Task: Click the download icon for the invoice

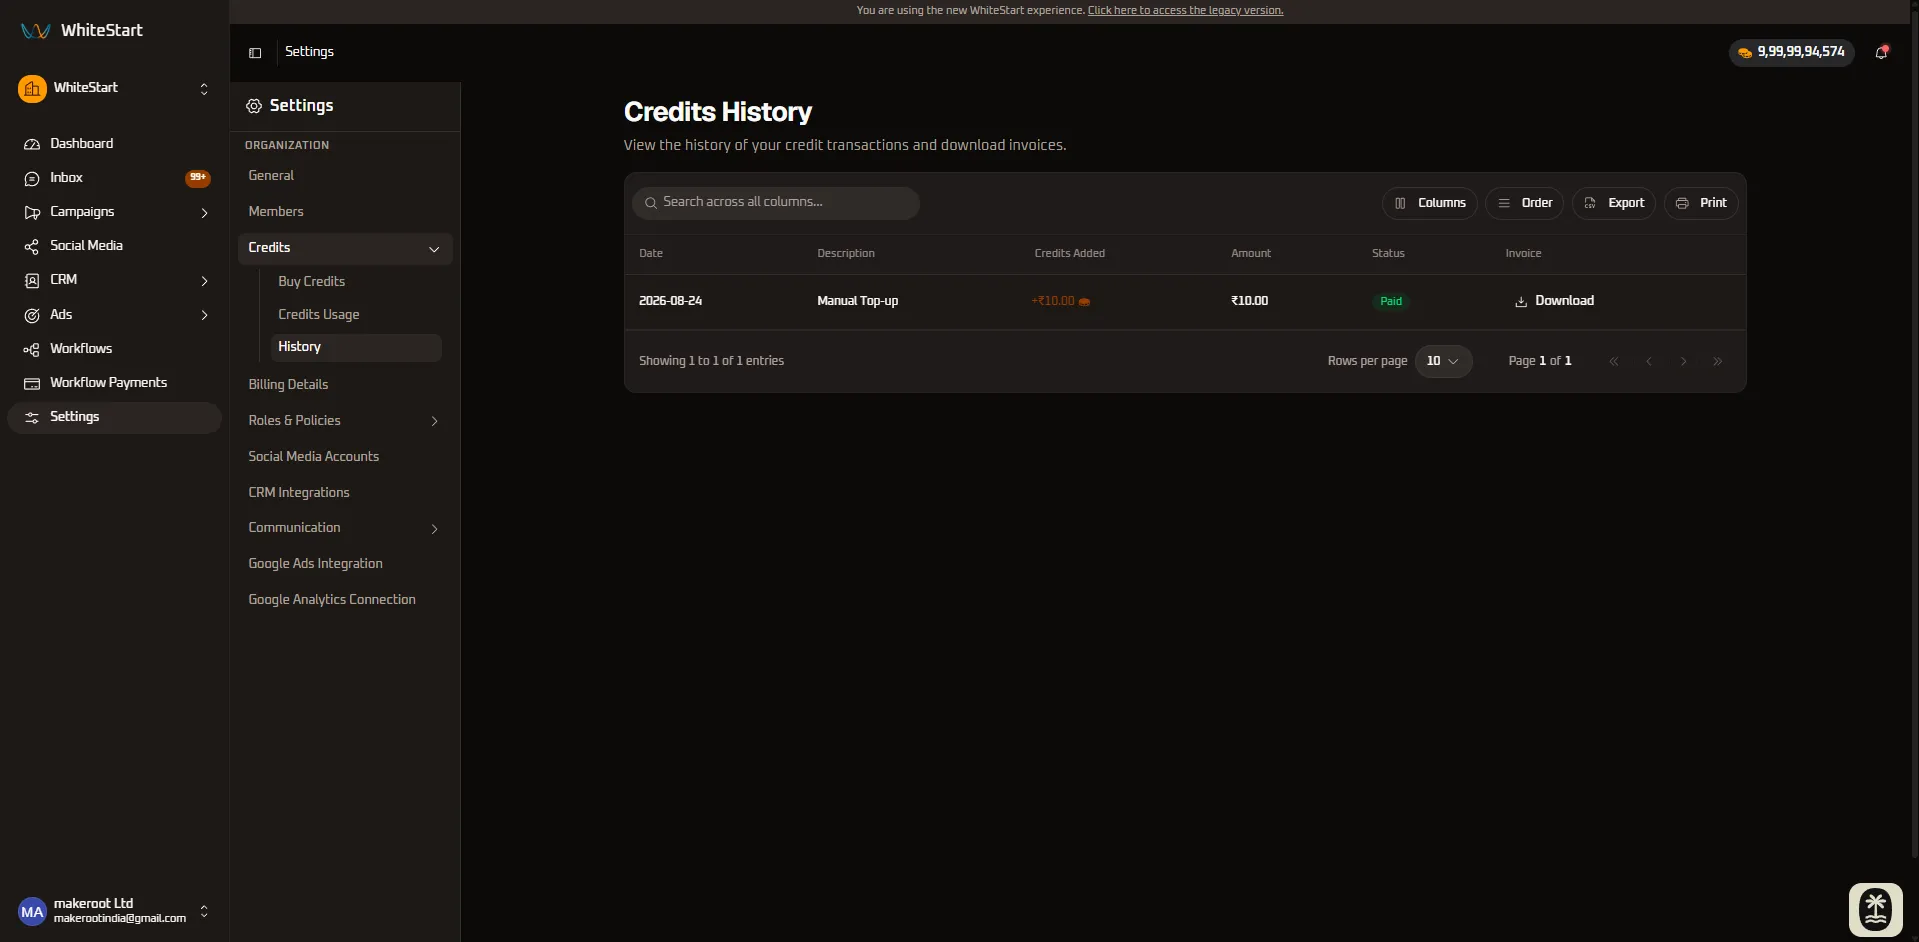Action: point(1521,302)
